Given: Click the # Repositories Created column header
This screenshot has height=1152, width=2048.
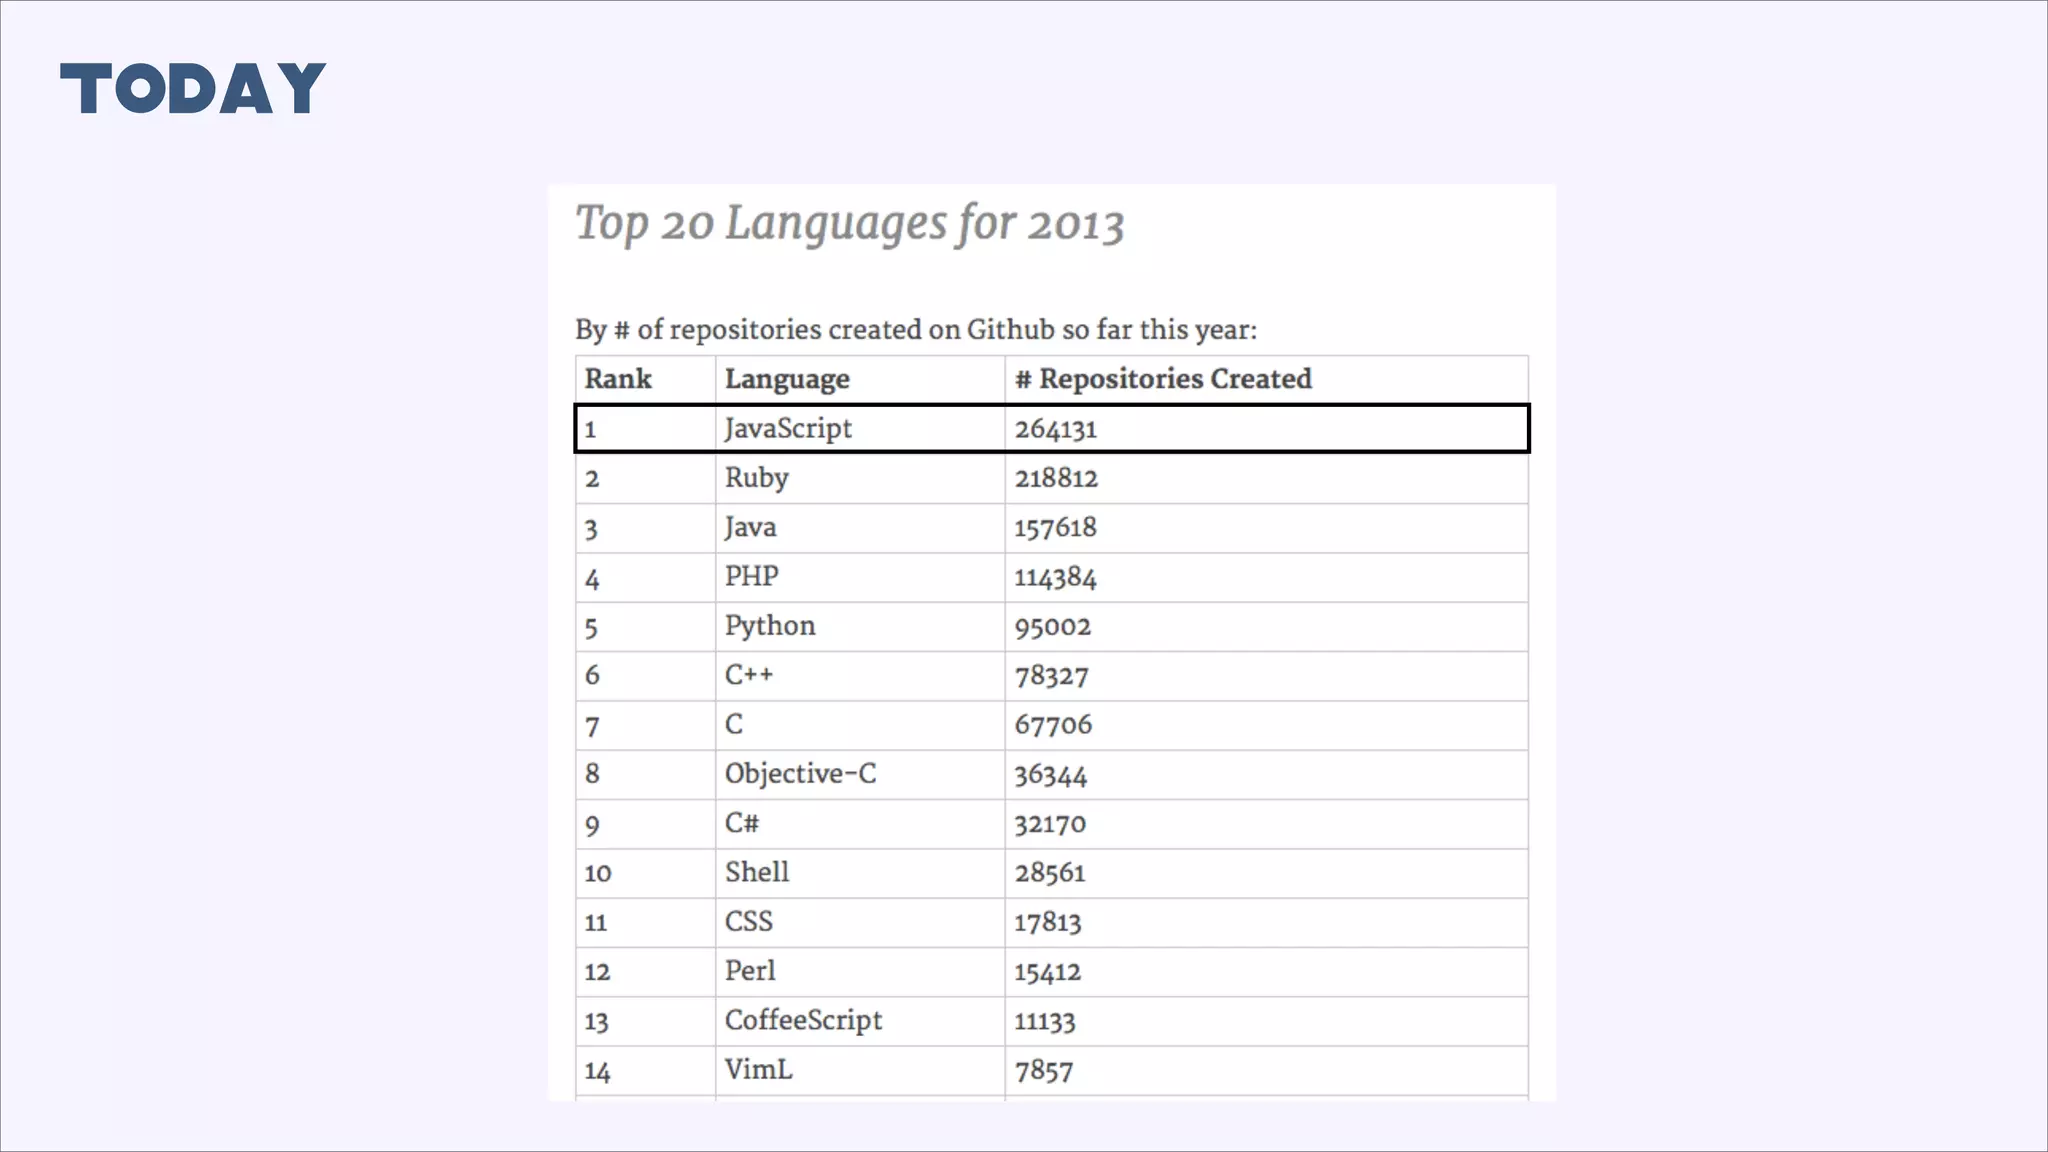Looking at the screenshot, I should tap(1163, 379).
